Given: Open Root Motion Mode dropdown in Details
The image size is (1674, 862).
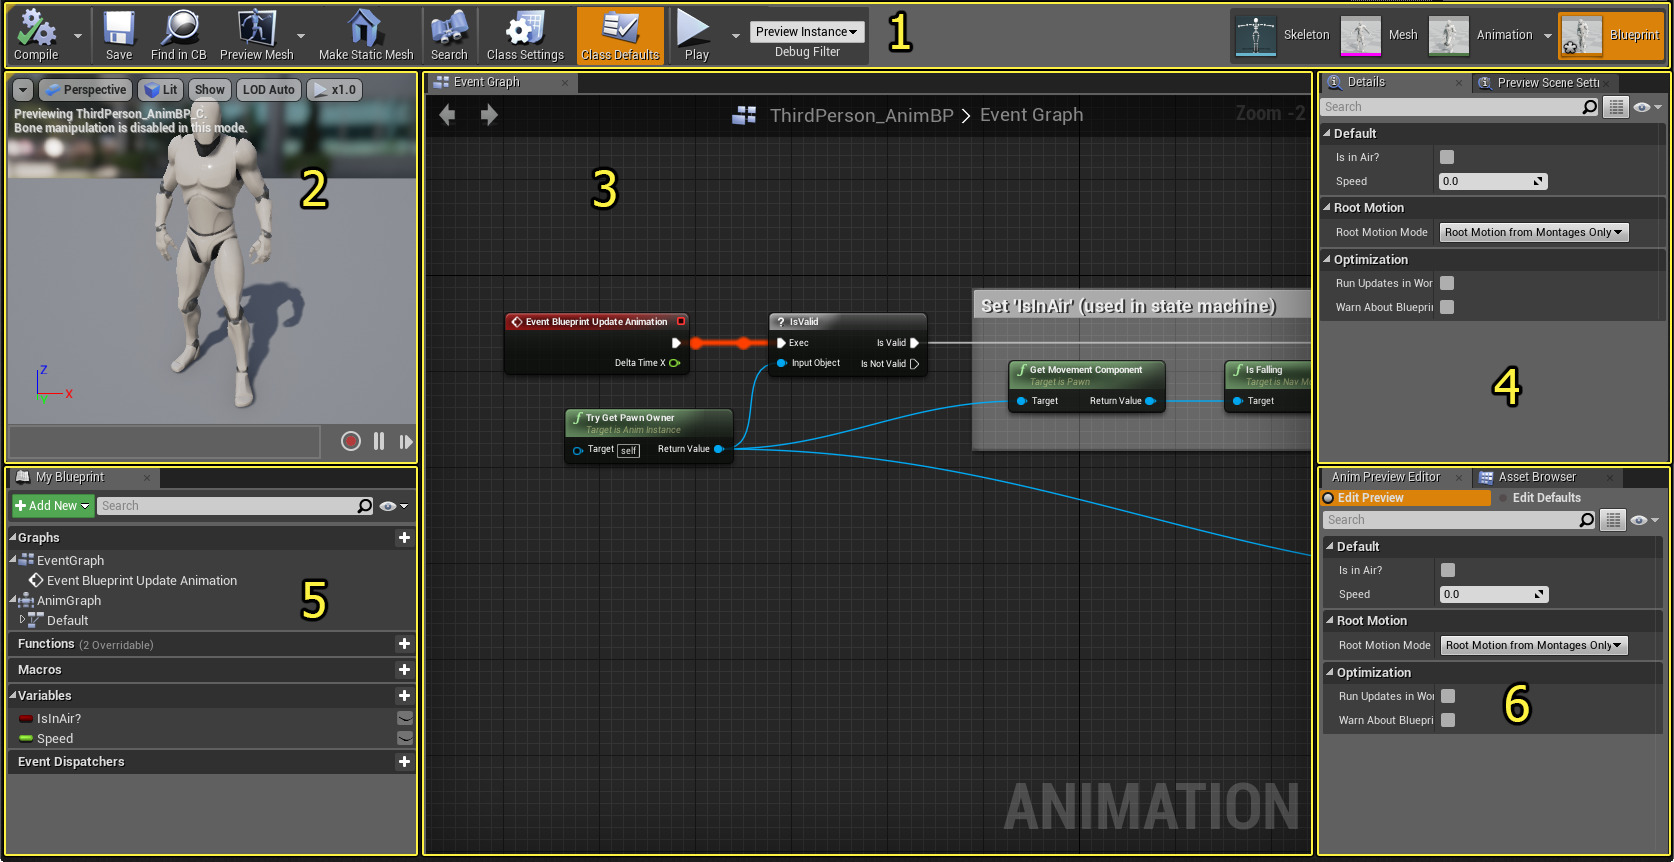Looking at the screenshot, I should point(1533,232).
